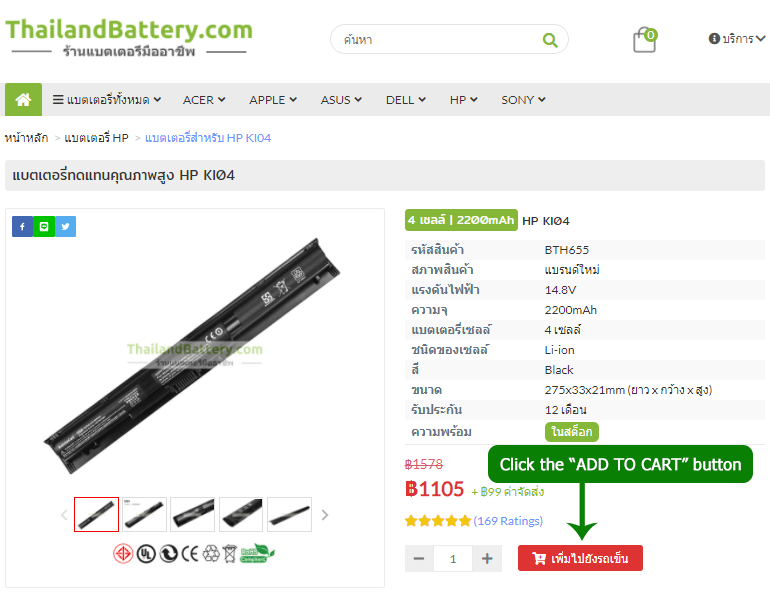Click the search magnifier icon
770x600 pixels.
550,40
